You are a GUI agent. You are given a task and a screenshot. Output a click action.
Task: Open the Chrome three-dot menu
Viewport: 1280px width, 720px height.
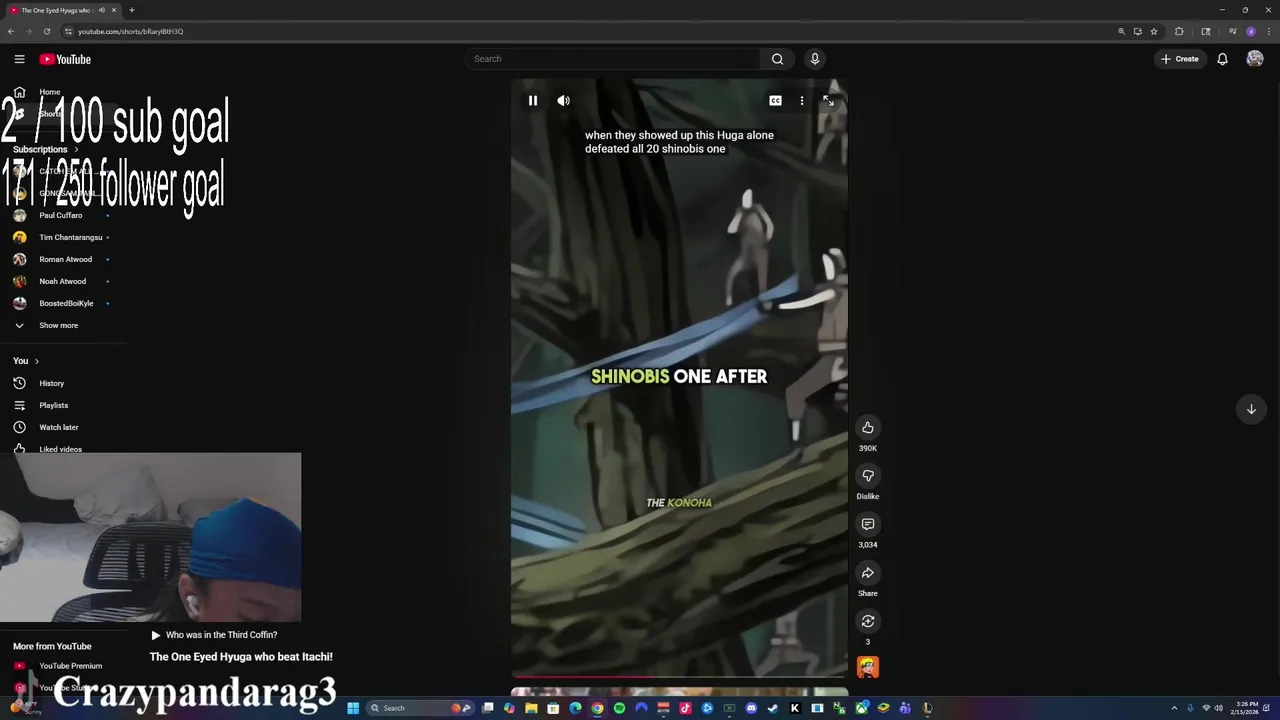(1269, 31)
